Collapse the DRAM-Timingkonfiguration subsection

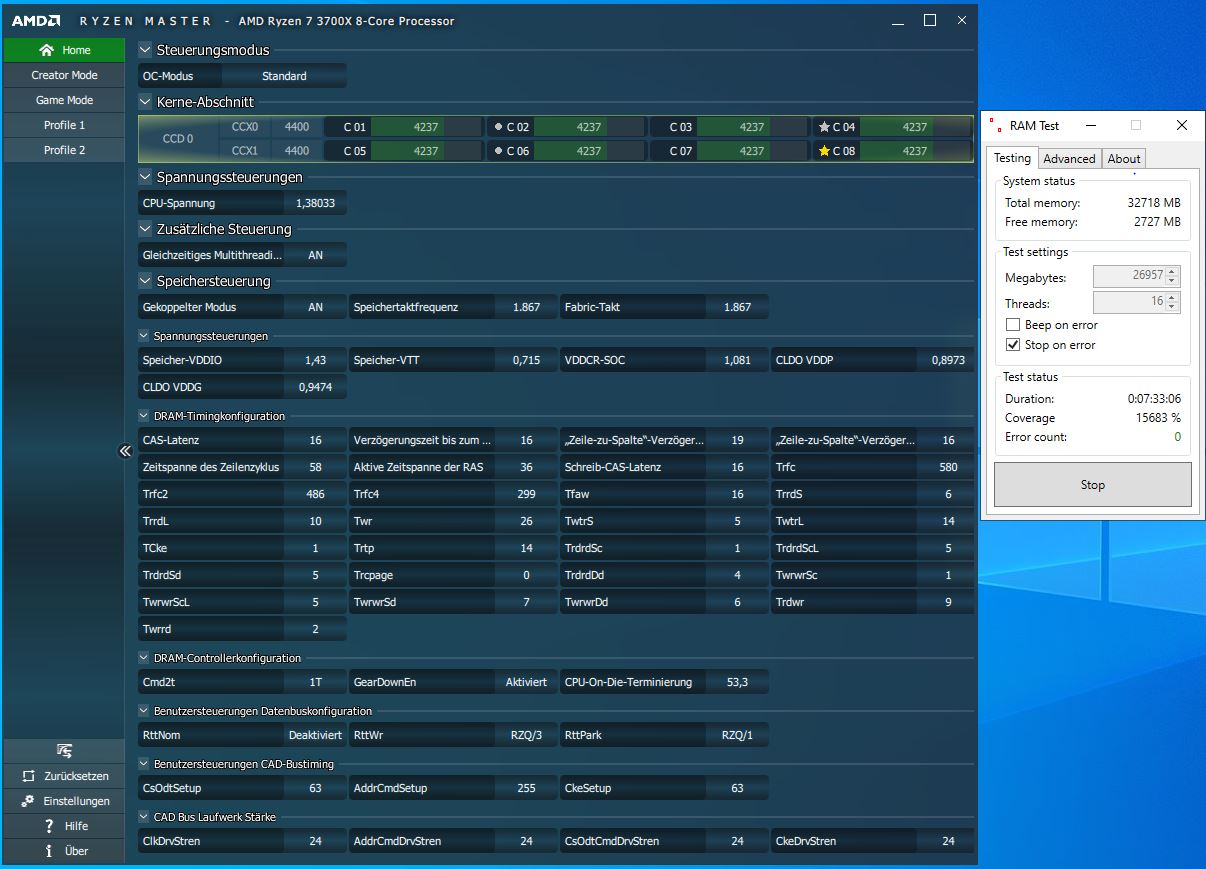coord(145,416)
